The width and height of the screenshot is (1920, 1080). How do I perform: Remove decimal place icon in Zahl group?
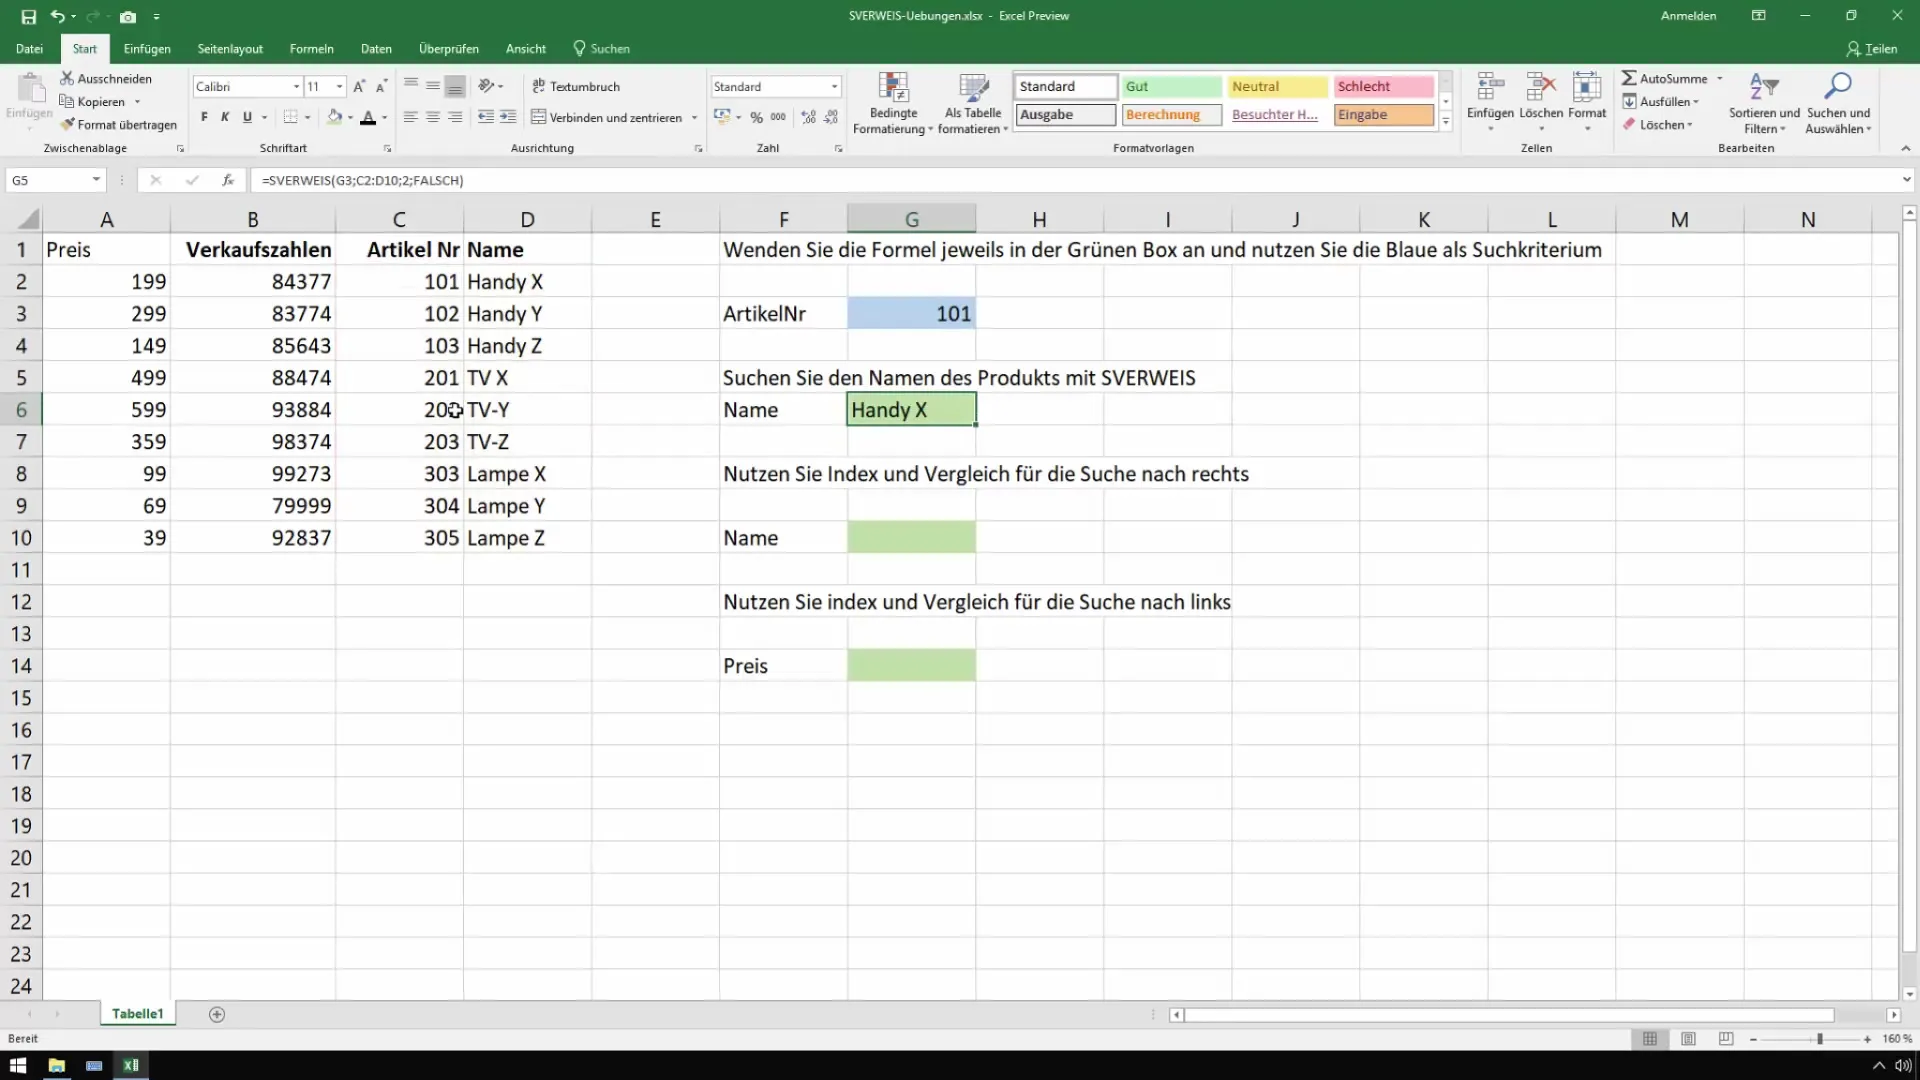(830, 117)
